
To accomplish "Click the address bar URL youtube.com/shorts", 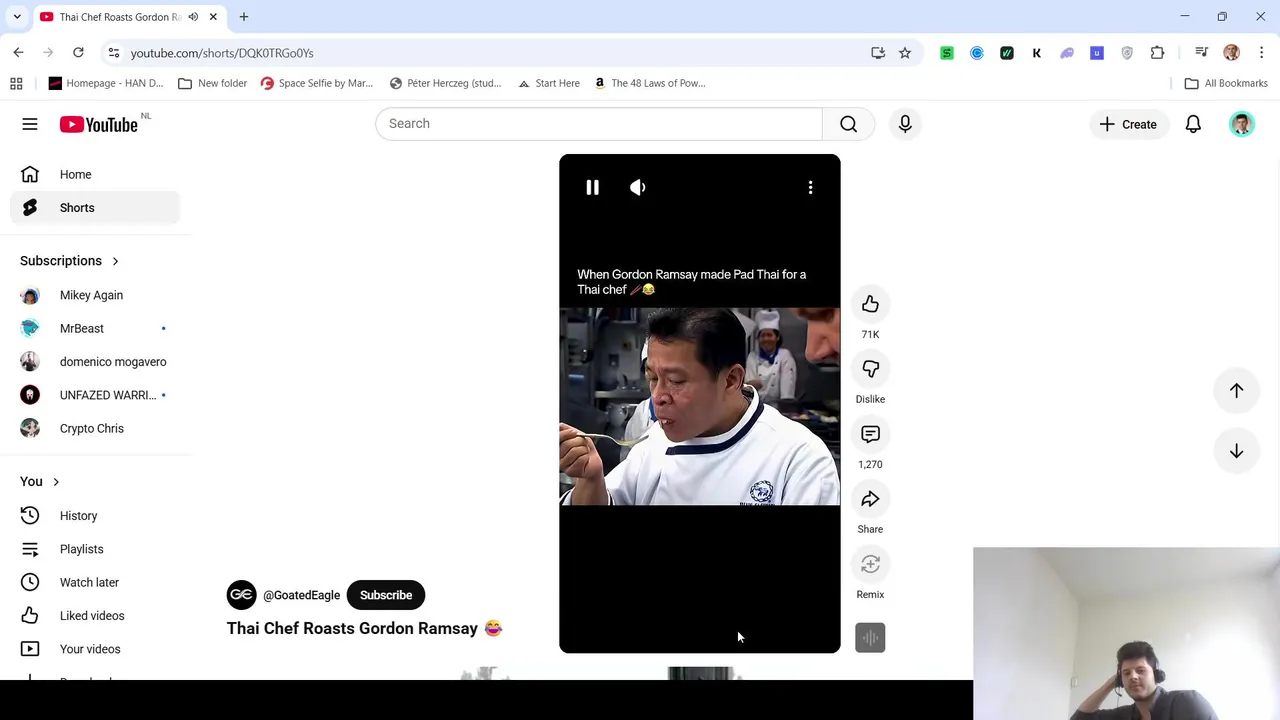I will (x=222, y=53).
